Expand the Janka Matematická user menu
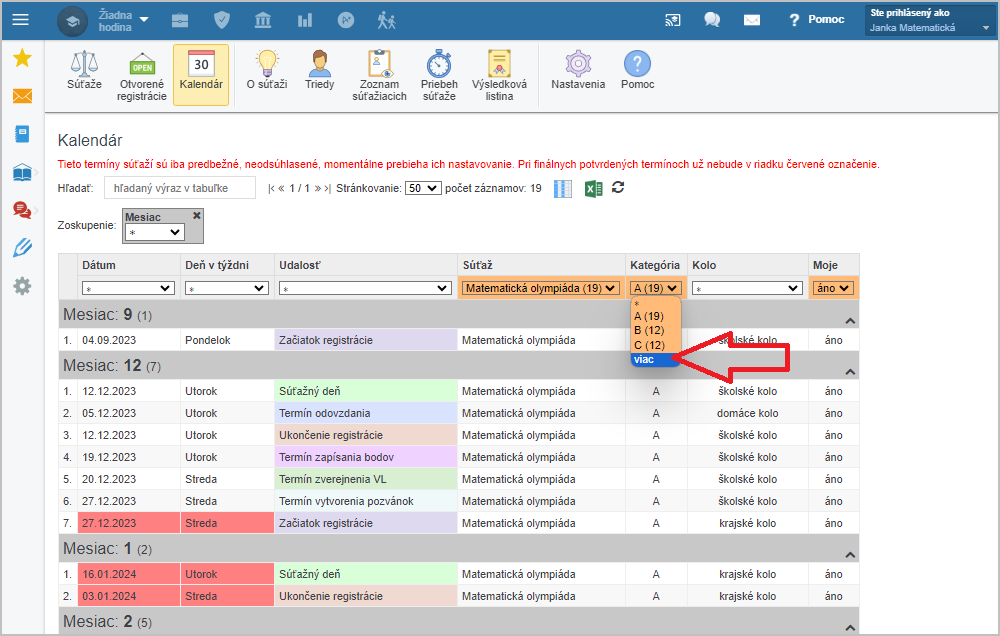The height and width of the screenshot is (636, 1000). 929,20
